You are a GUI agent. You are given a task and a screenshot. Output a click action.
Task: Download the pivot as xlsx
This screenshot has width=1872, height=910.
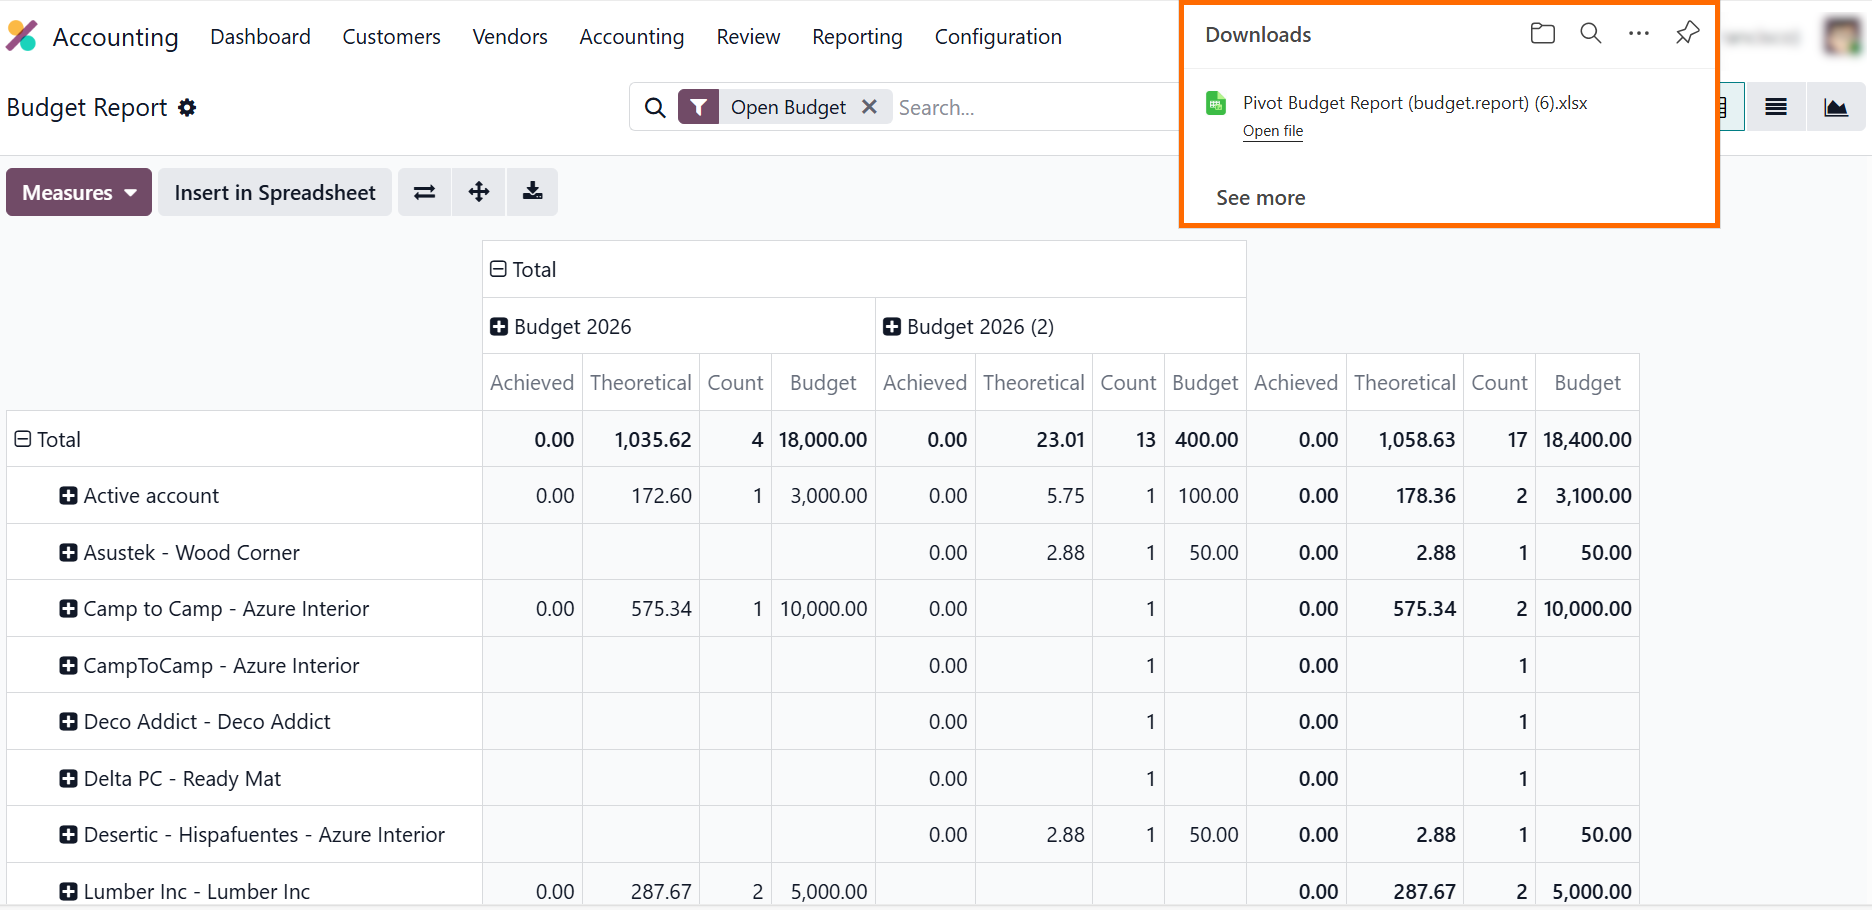[x=532, y=192]
